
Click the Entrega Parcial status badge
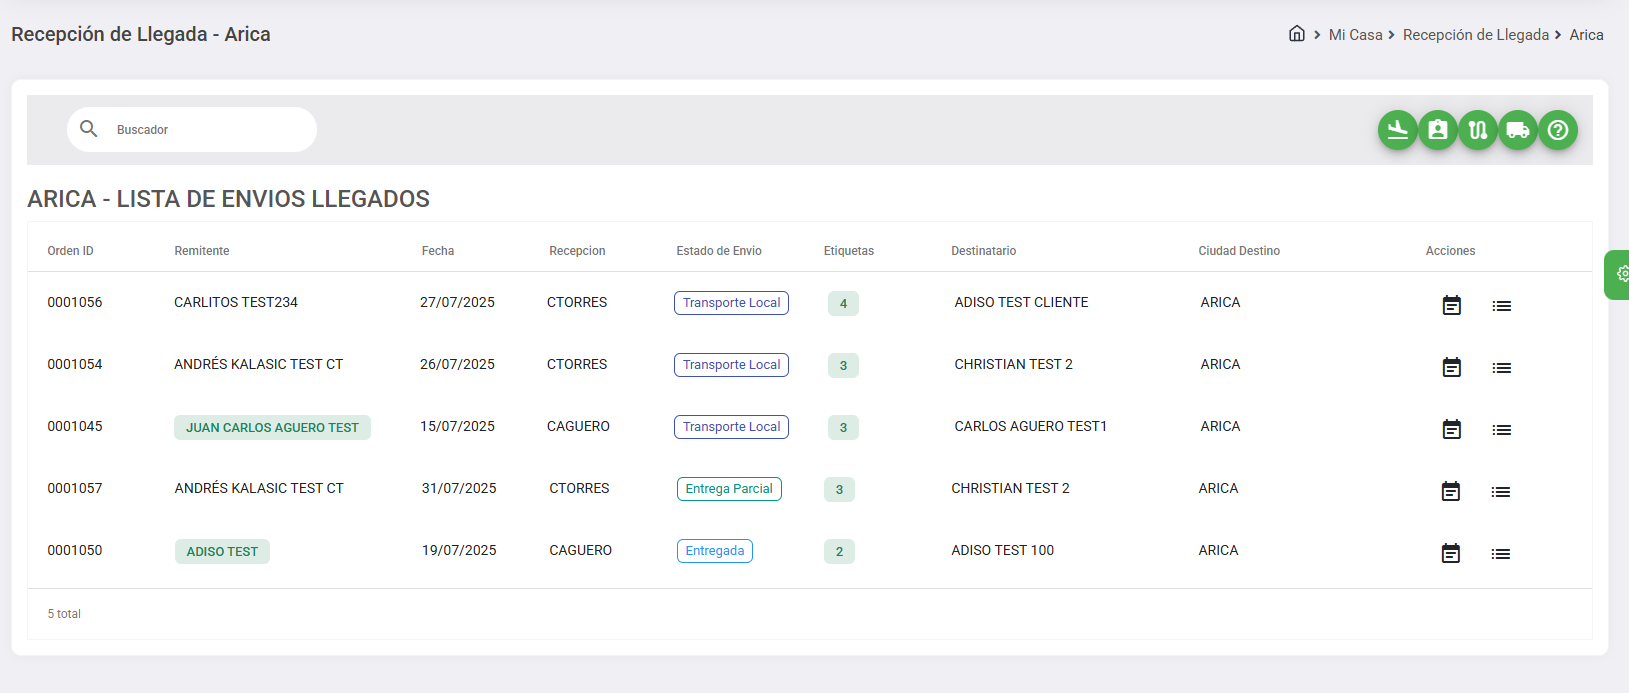coord(729,489)
